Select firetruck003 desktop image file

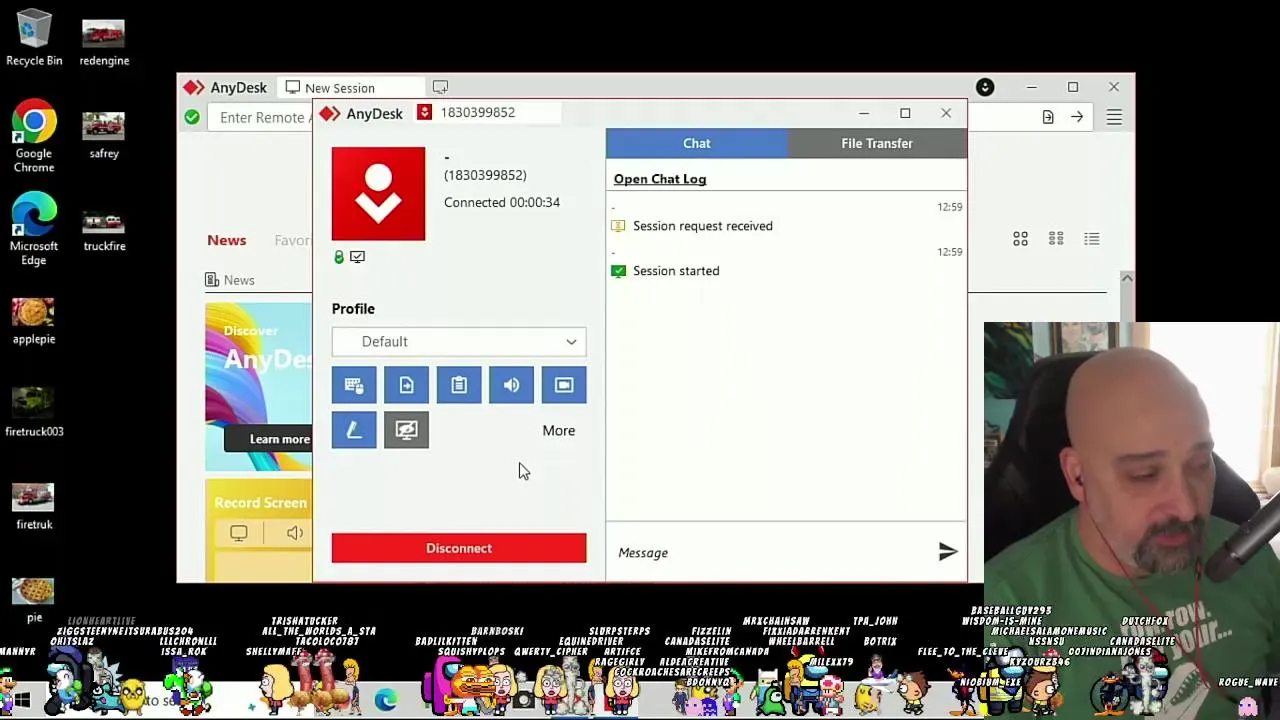click(34, 413)
